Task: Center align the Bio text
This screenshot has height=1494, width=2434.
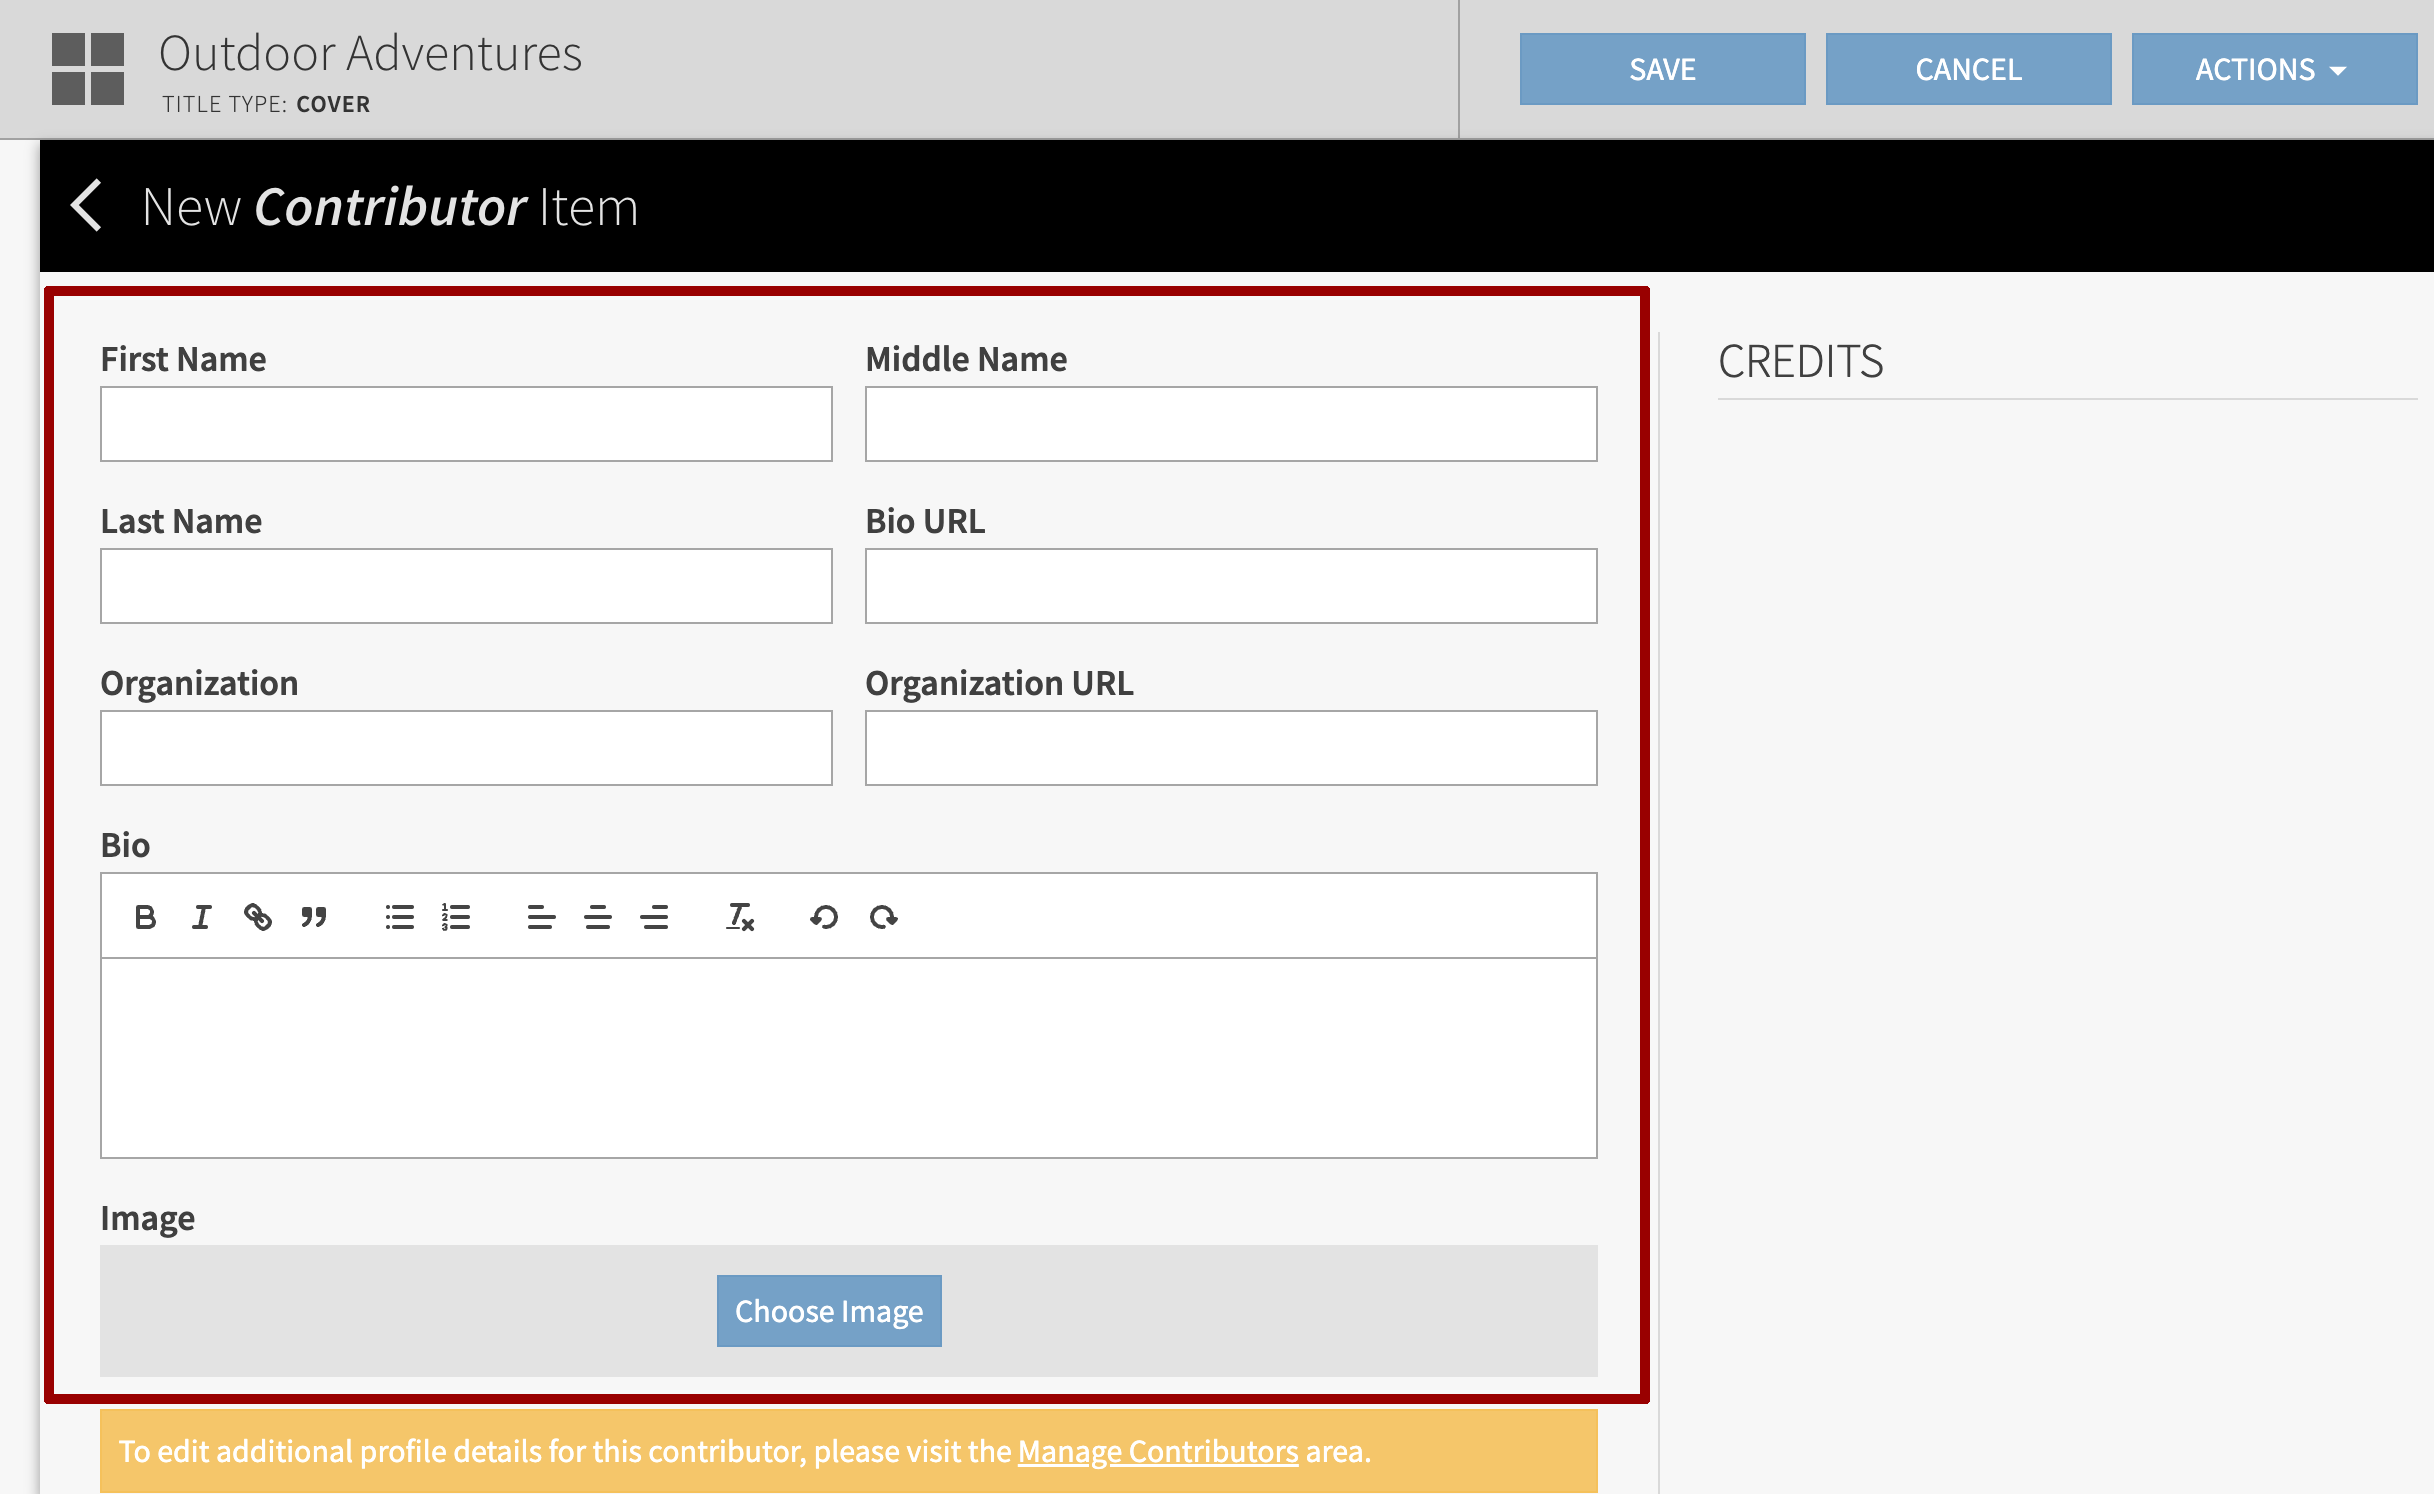Action: pos(597,916)
